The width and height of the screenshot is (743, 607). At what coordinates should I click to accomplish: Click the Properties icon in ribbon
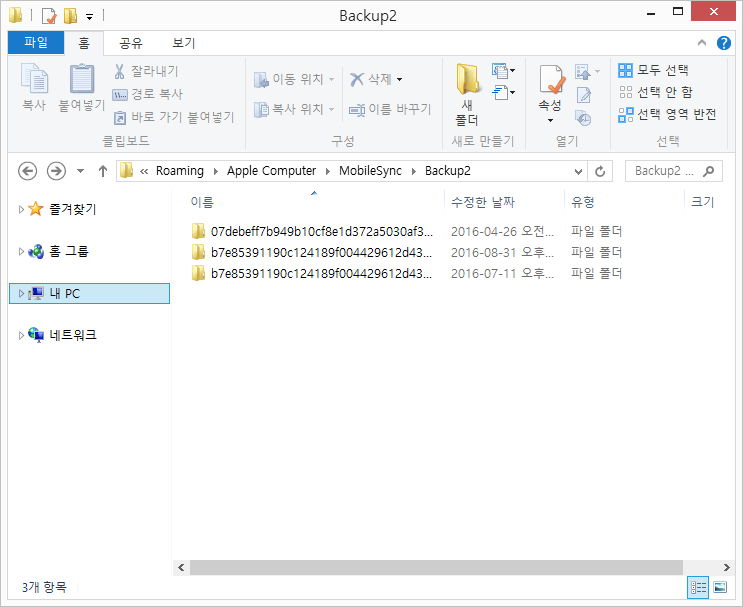[550, 88]
